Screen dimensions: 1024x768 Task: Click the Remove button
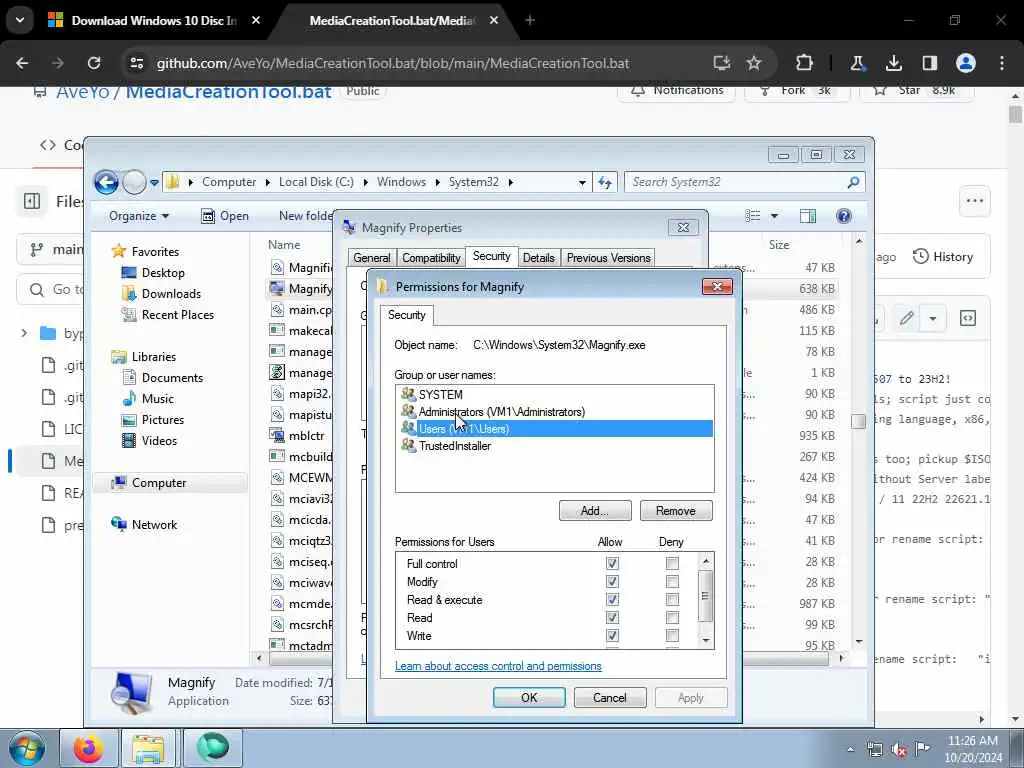click(x=676, y=511)
